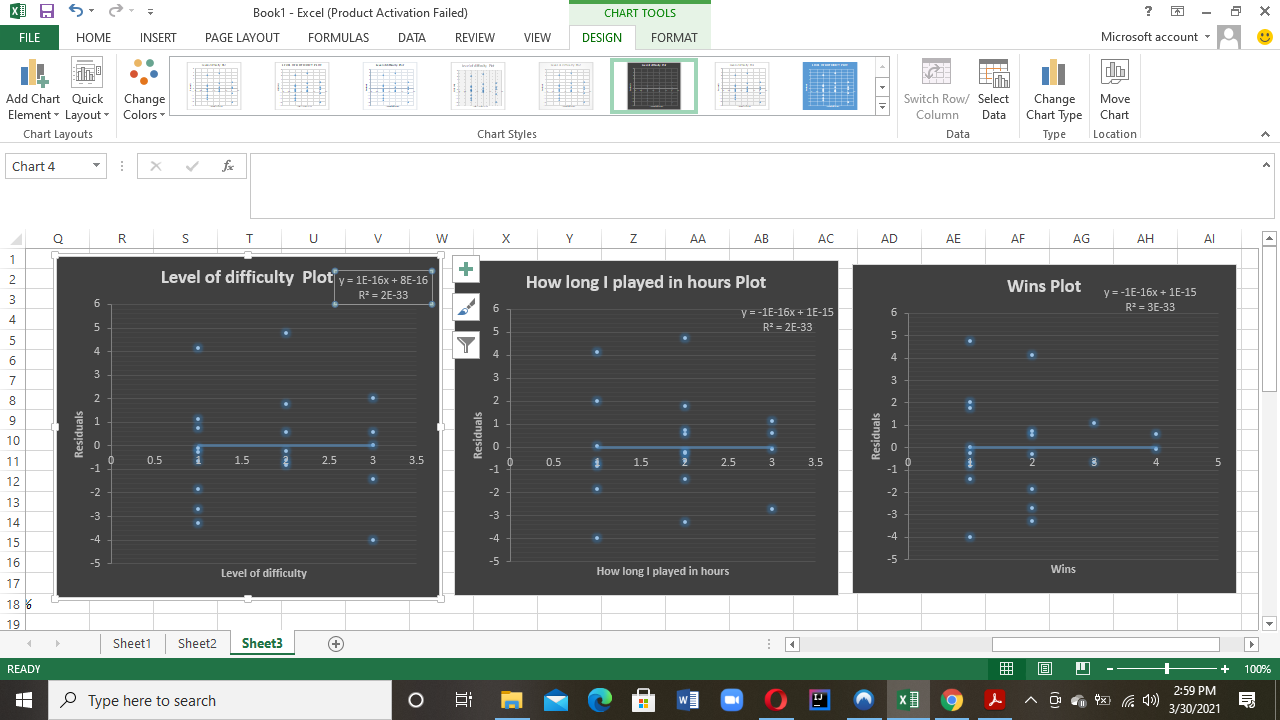Open Excel Help question mark
The height and width of the screenshot is (720, 1280).
click(1147, 12)
